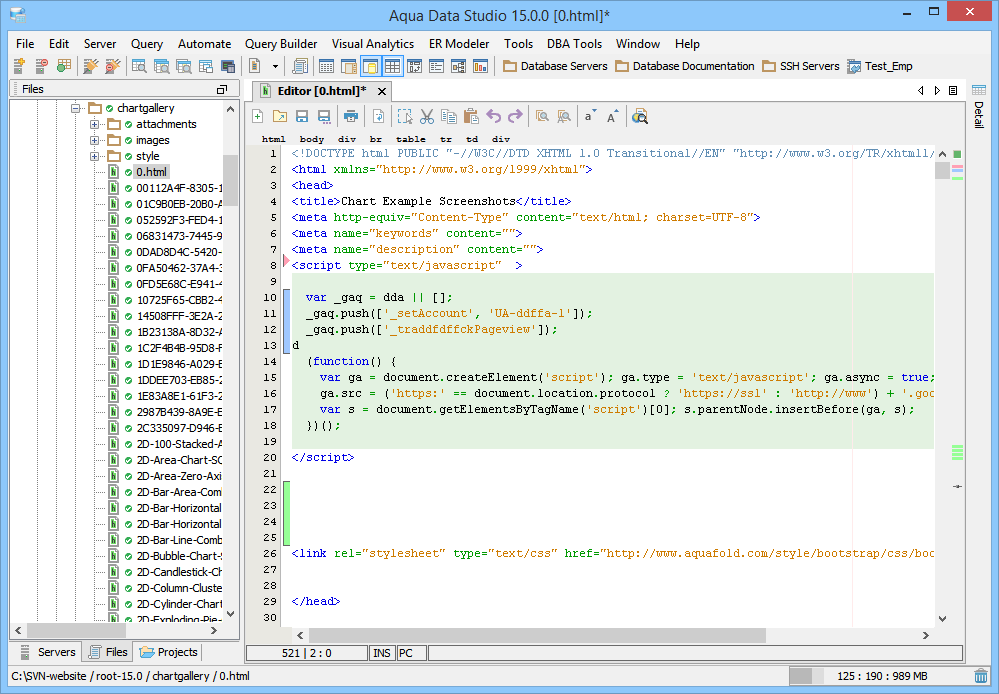Click the garbage collection trash icon

981,677
